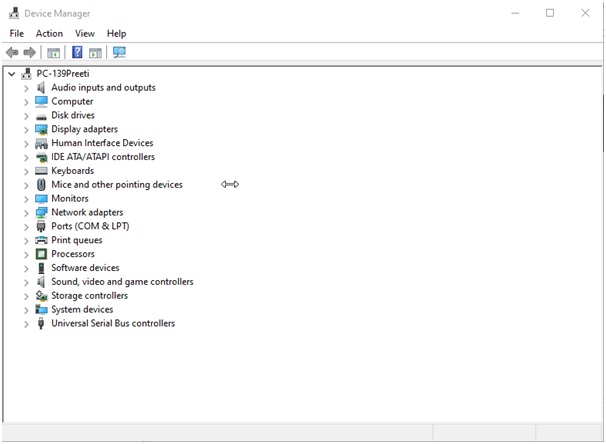
Task: Click the Human Interface Devices icon
Action: (x=41, y=143)
